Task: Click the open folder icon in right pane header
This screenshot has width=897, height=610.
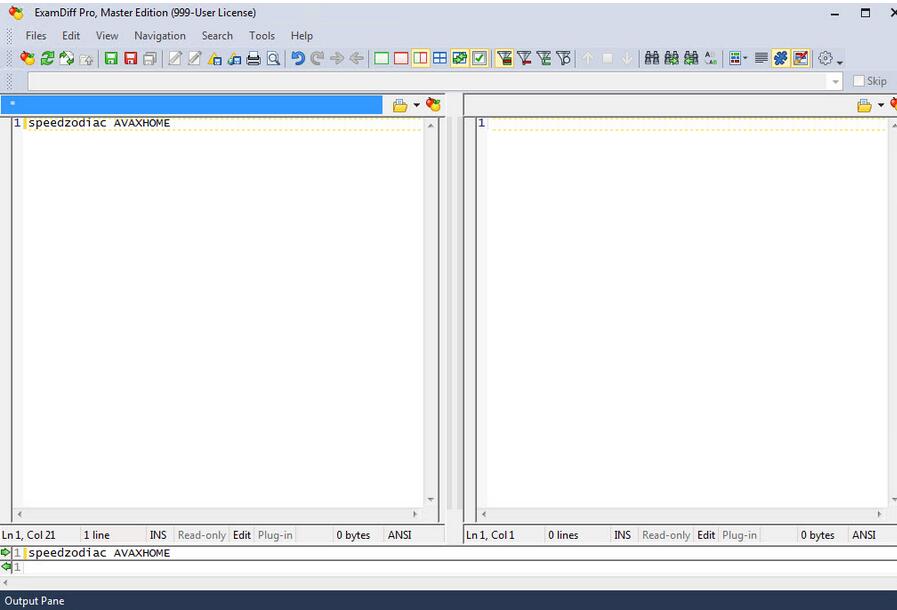Action: [864, 105]
